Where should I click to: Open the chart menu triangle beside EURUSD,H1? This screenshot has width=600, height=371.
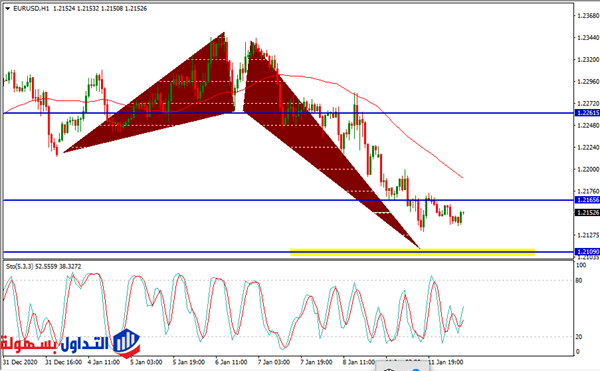click(8, 8)
